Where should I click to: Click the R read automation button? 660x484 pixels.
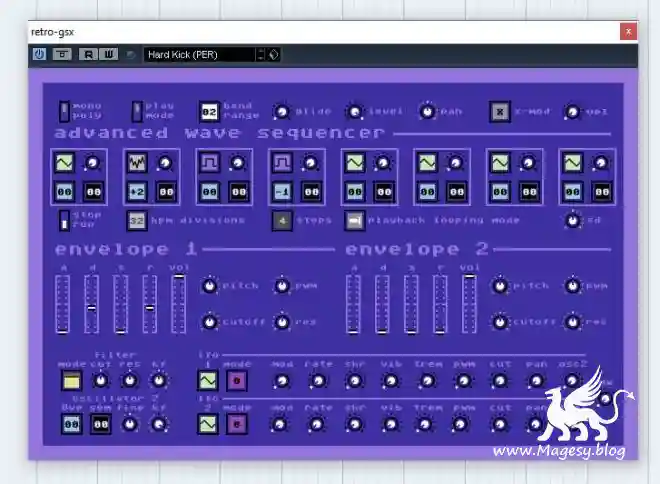[x=88, y=54]
